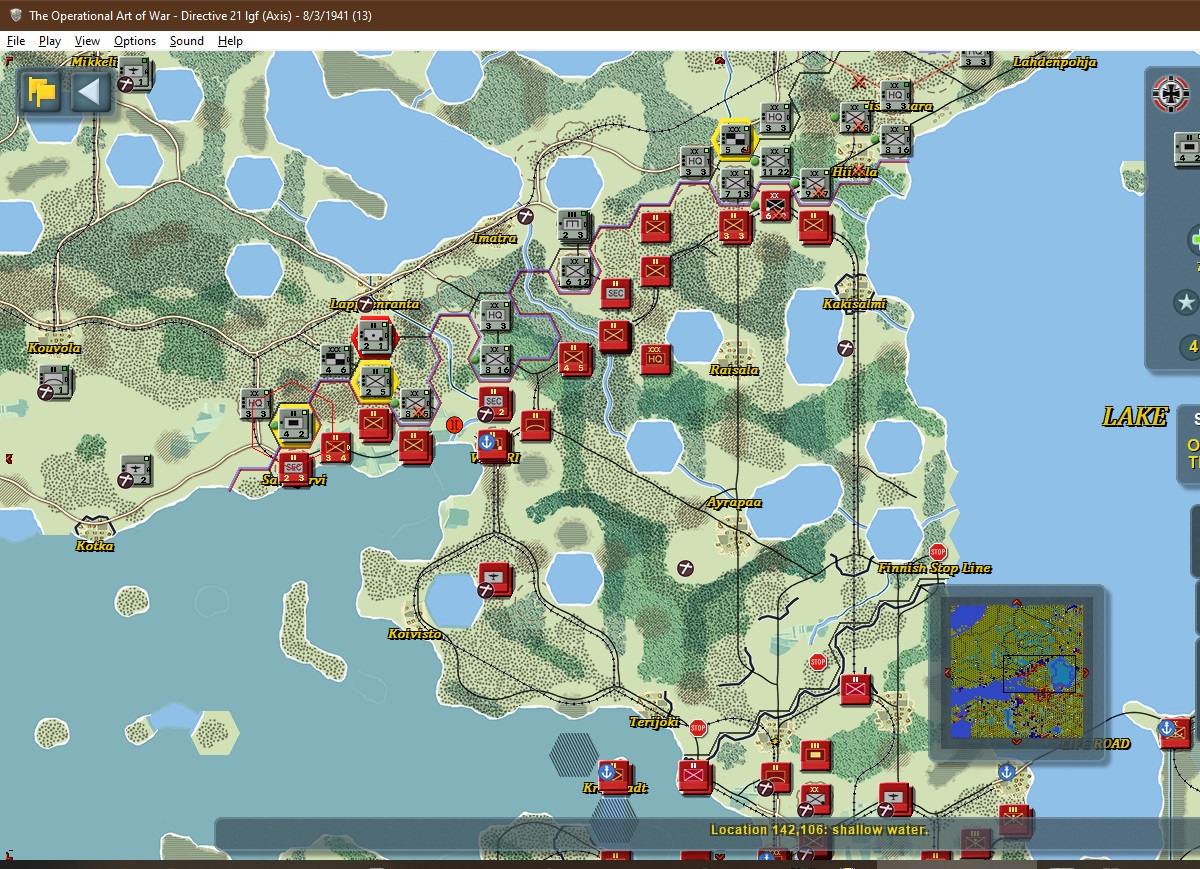Click the iron cross emblem in right panel

click(1169, 94)
